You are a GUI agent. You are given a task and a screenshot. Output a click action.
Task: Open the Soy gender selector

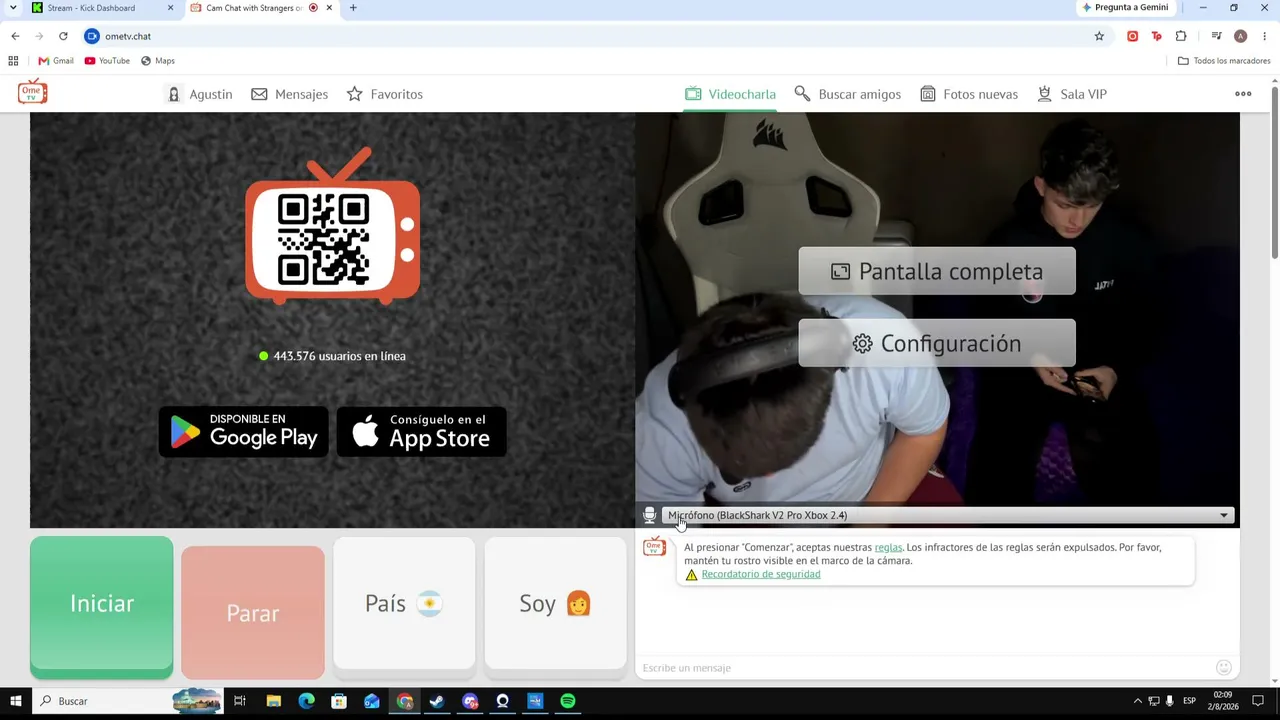[x=555, y=603]
